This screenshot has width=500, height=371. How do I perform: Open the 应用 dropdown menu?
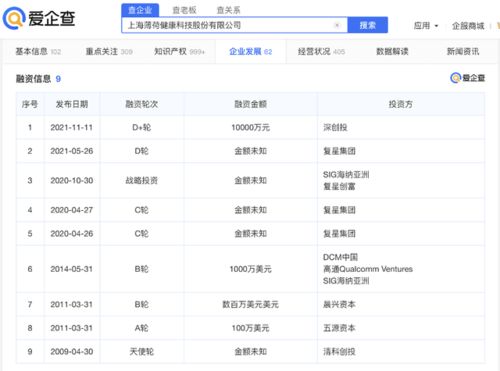[x=426, y=26]
